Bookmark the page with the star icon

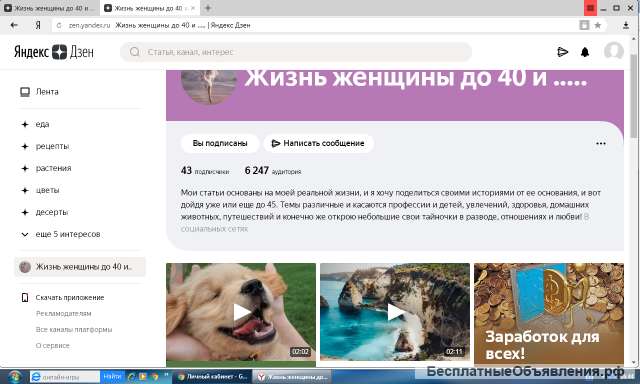pos(598,25)
